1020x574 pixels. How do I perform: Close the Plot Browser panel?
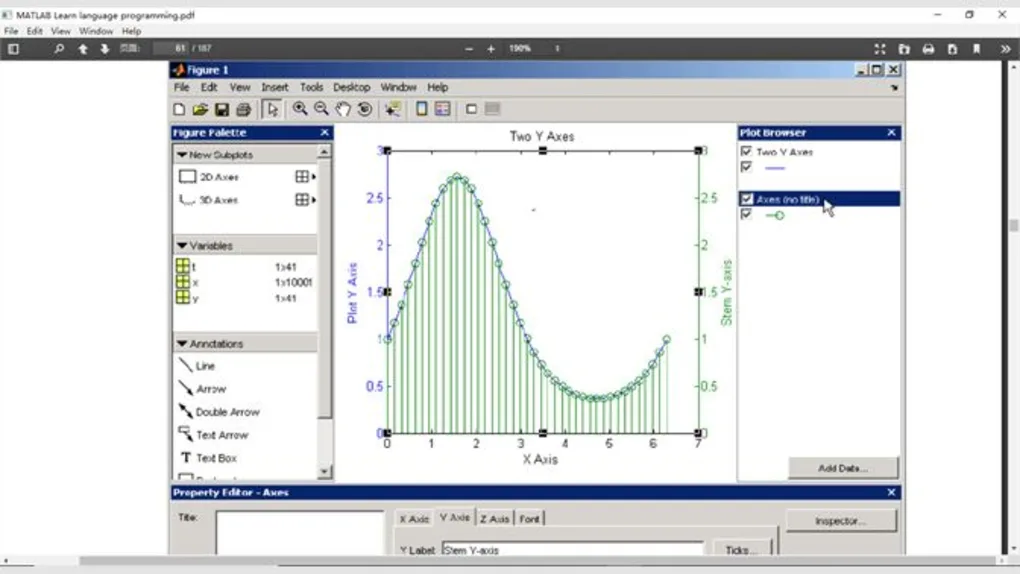coord(891,133)
